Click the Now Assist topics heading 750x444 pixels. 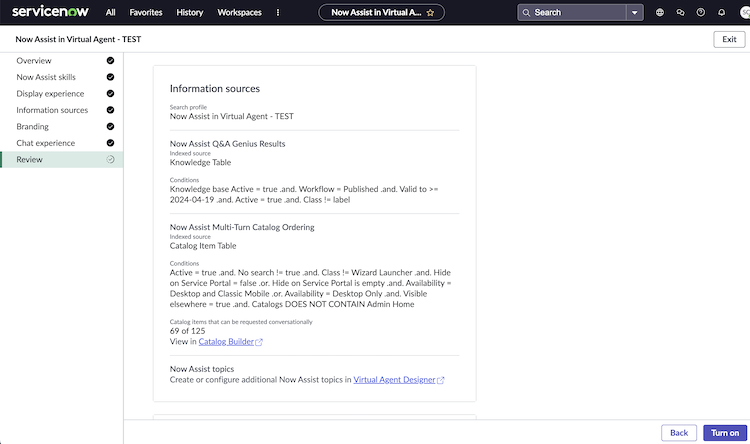(x=202, y=369)
